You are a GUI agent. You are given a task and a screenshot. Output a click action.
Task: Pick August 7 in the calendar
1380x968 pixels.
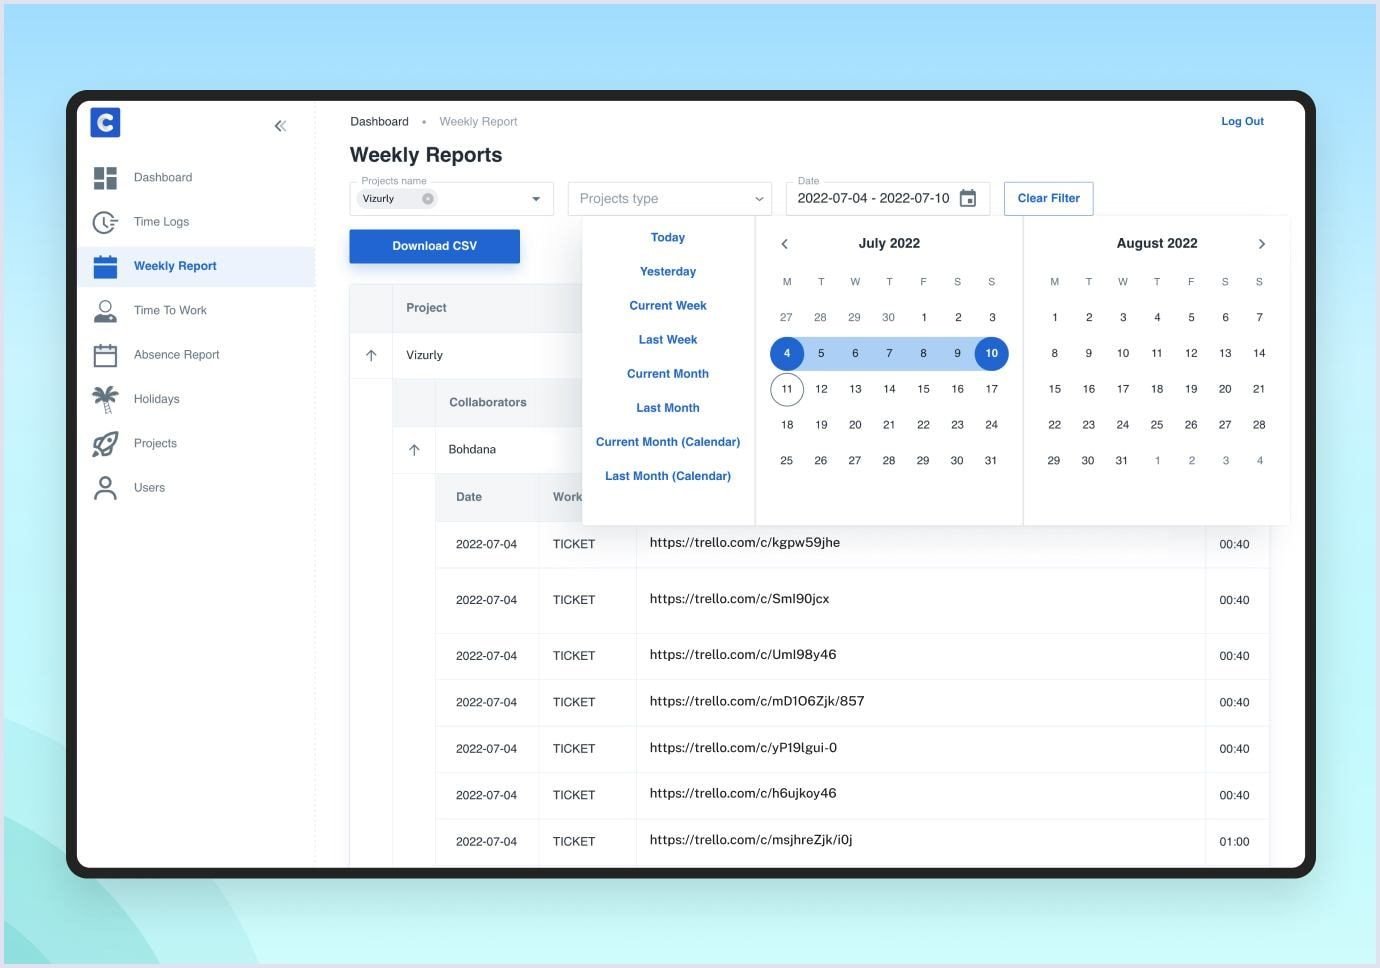click(1259, 317)
